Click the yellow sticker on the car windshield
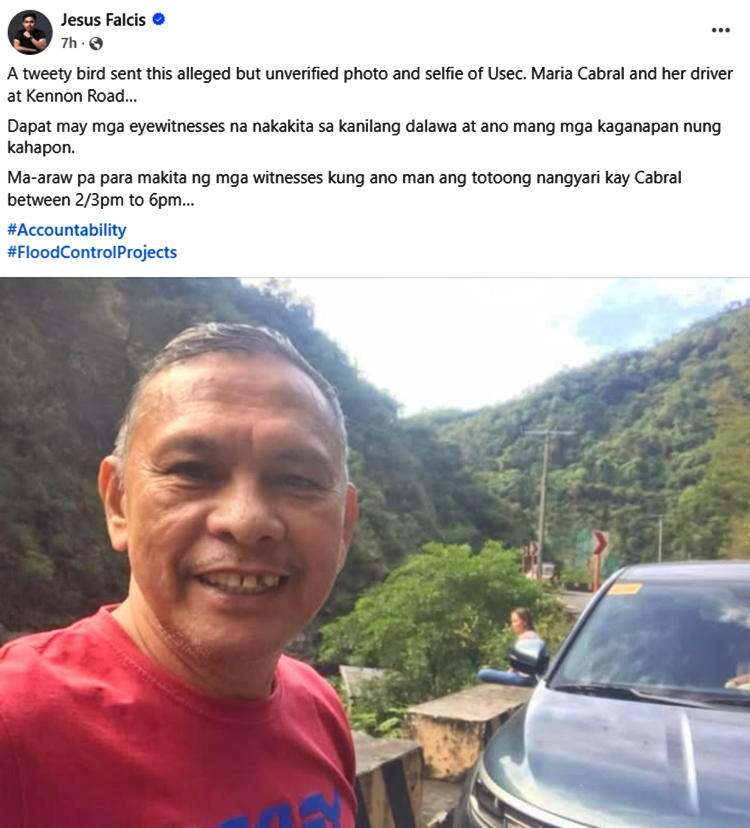 [624, 589]
